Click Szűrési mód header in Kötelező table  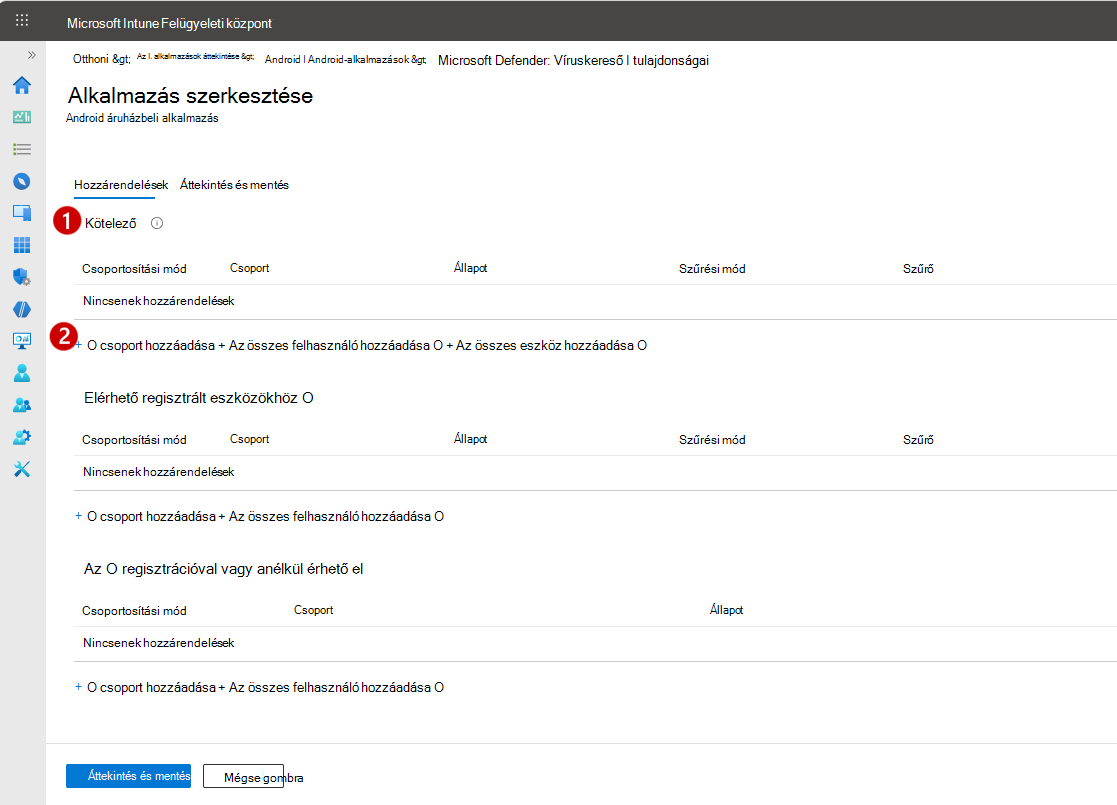pyautogui.click(x=712, y=269)
